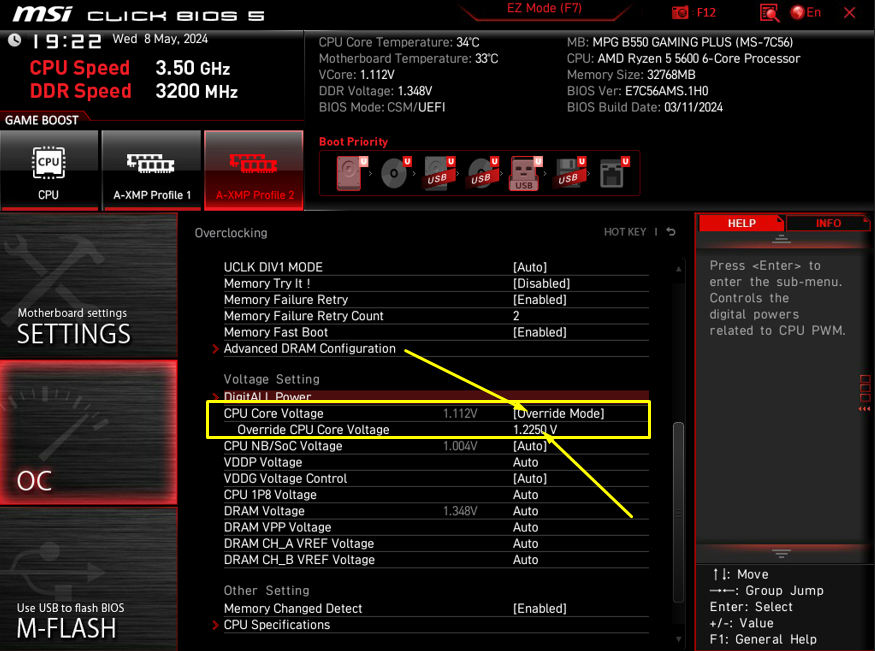The image size is (875, 651).
Task: Open the OC overclocking section
Action: [89, 433]
